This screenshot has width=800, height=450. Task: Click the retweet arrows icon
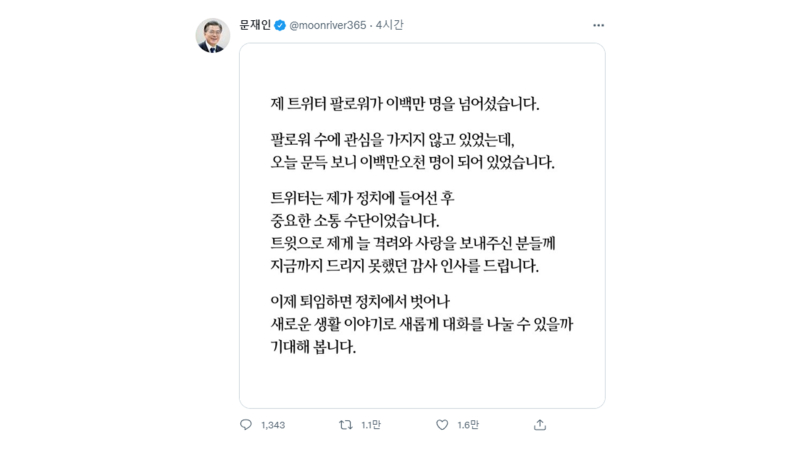click(x=345, y=425)
